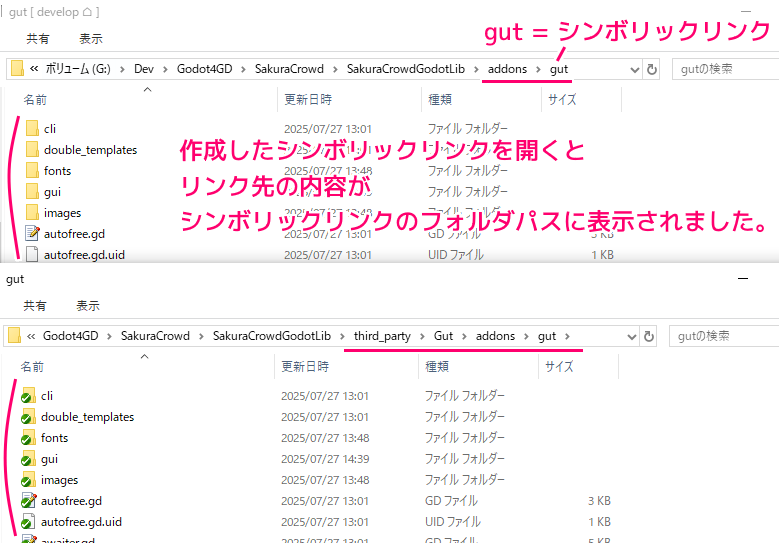Viewport: 779px width, 543px height.
Task: Expand chevron after Godot4GD in top breadcrumb
Action: point(243,70)
